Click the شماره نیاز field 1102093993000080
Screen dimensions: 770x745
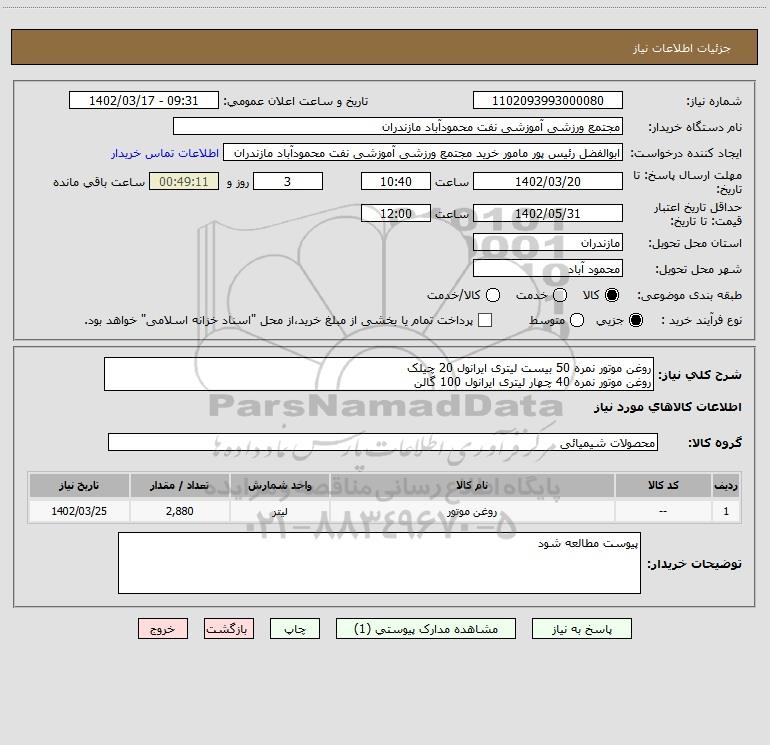point(548,100)
